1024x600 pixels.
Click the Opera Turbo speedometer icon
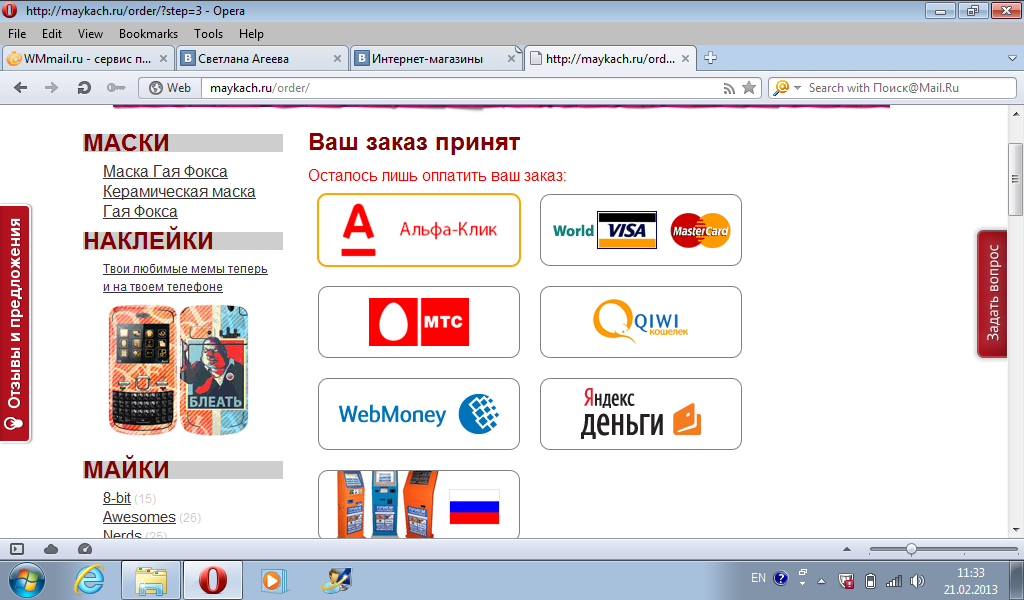coord(85,549)
